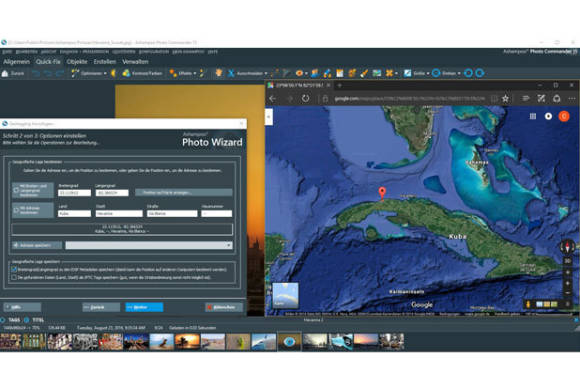Expand the saved address dropdown

tap(229, 245)
